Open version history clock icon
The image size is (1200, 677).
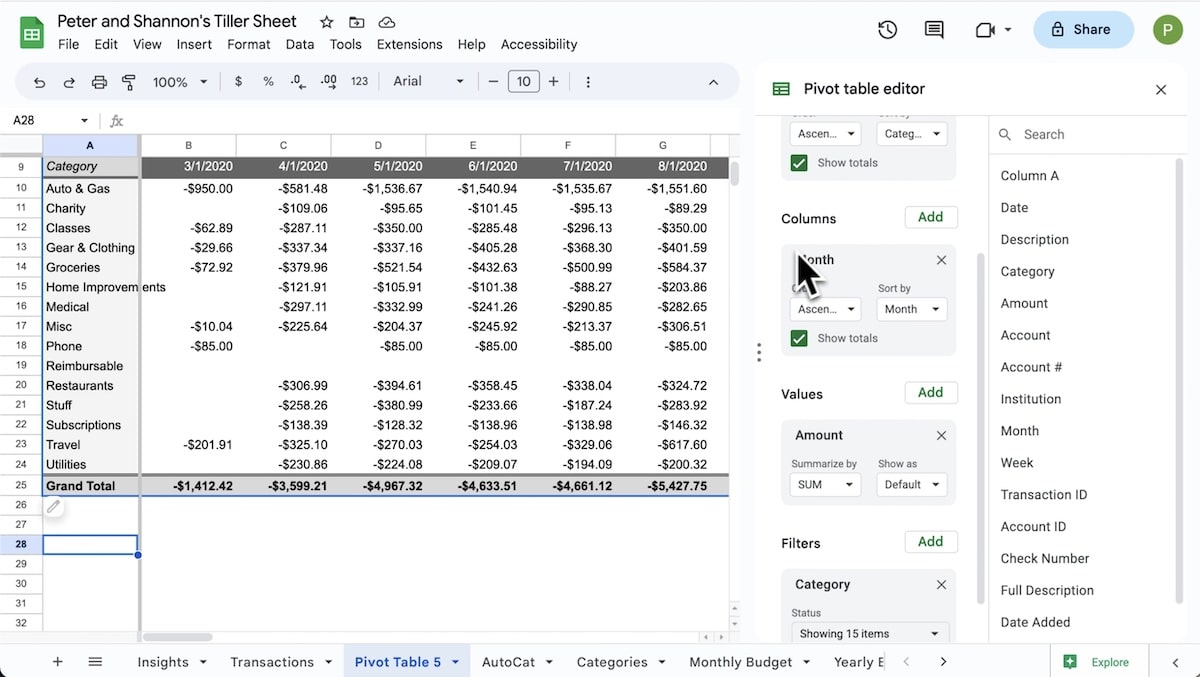pyautogui.click(x=887, y=30)
